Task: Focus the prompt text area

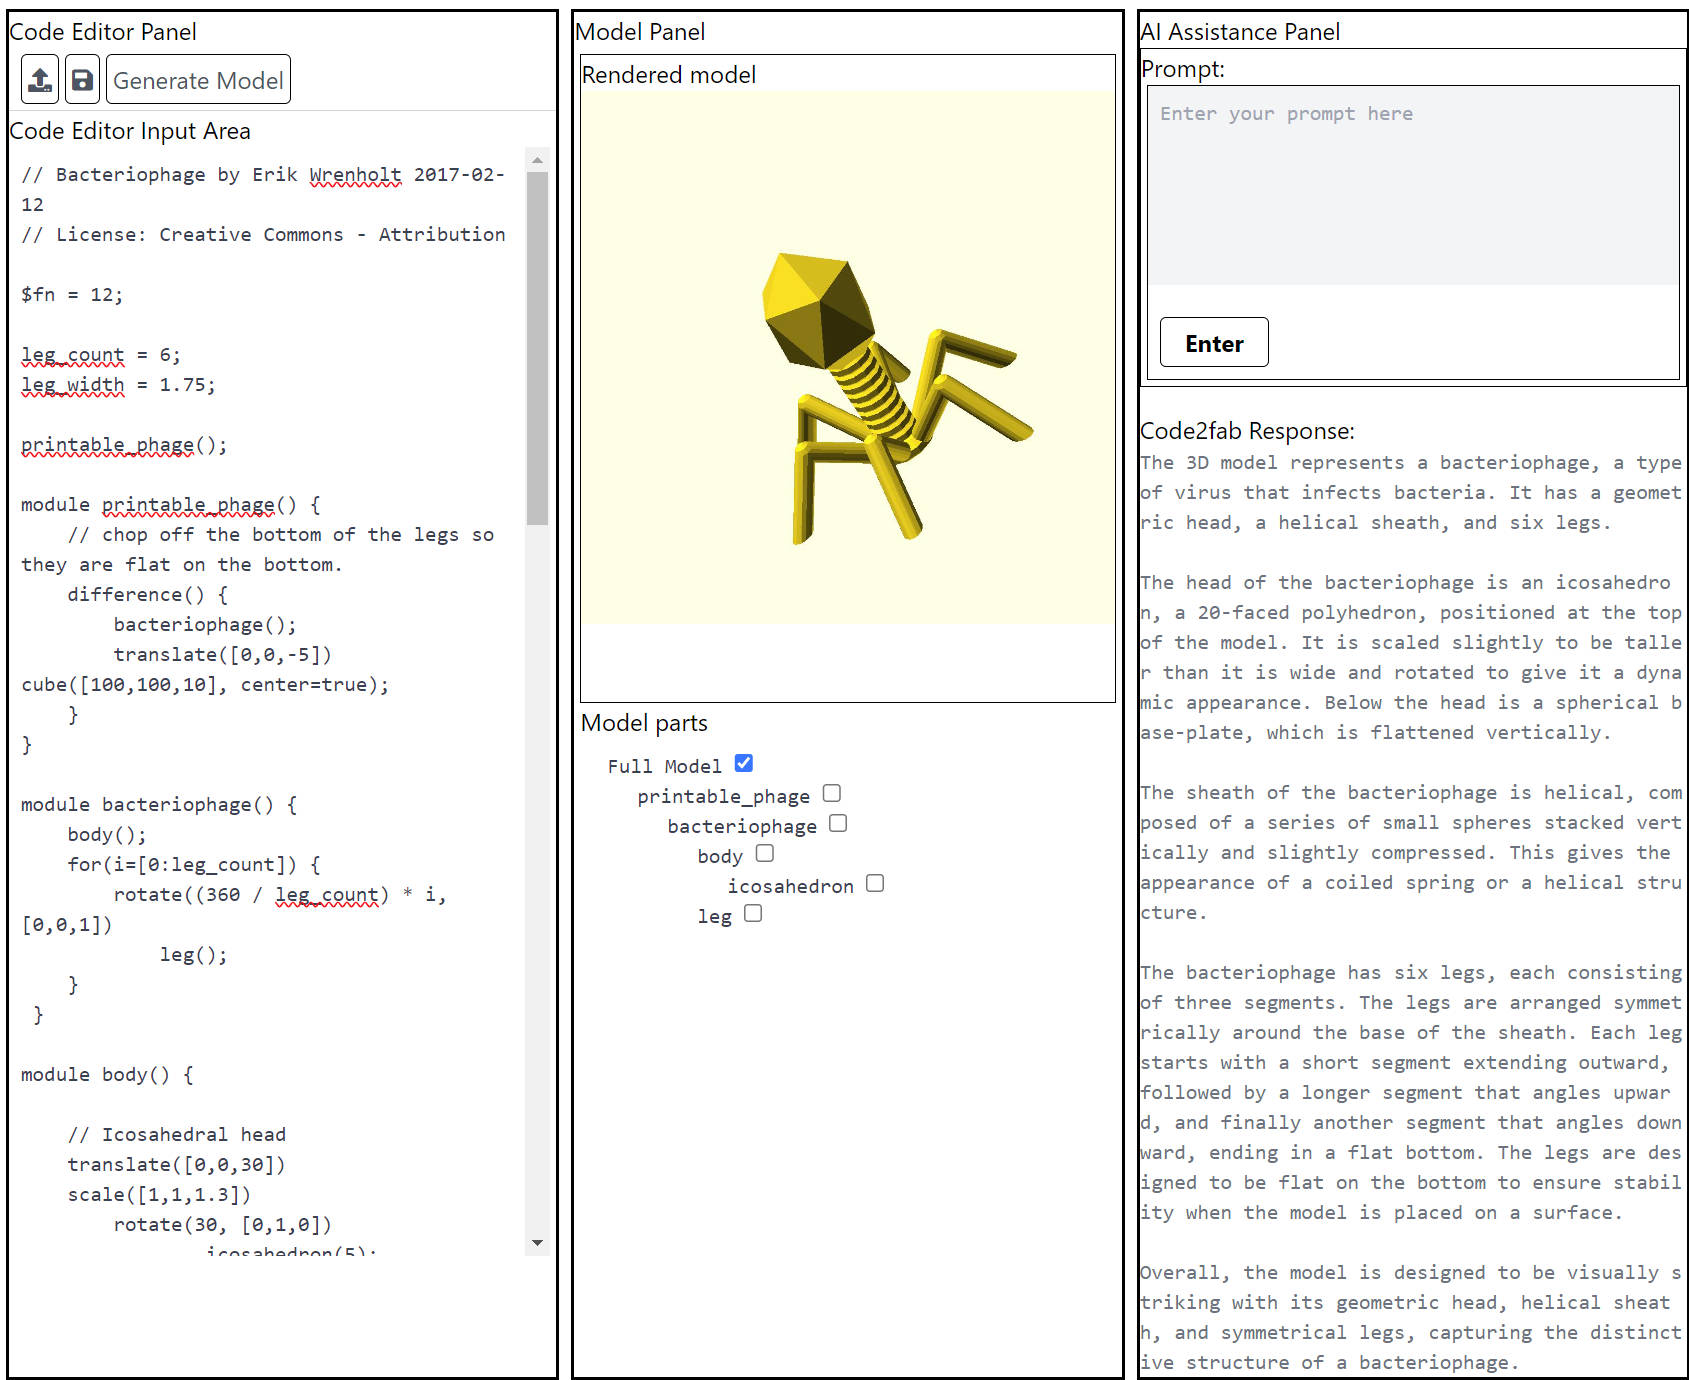Action: coord(1412,185)
